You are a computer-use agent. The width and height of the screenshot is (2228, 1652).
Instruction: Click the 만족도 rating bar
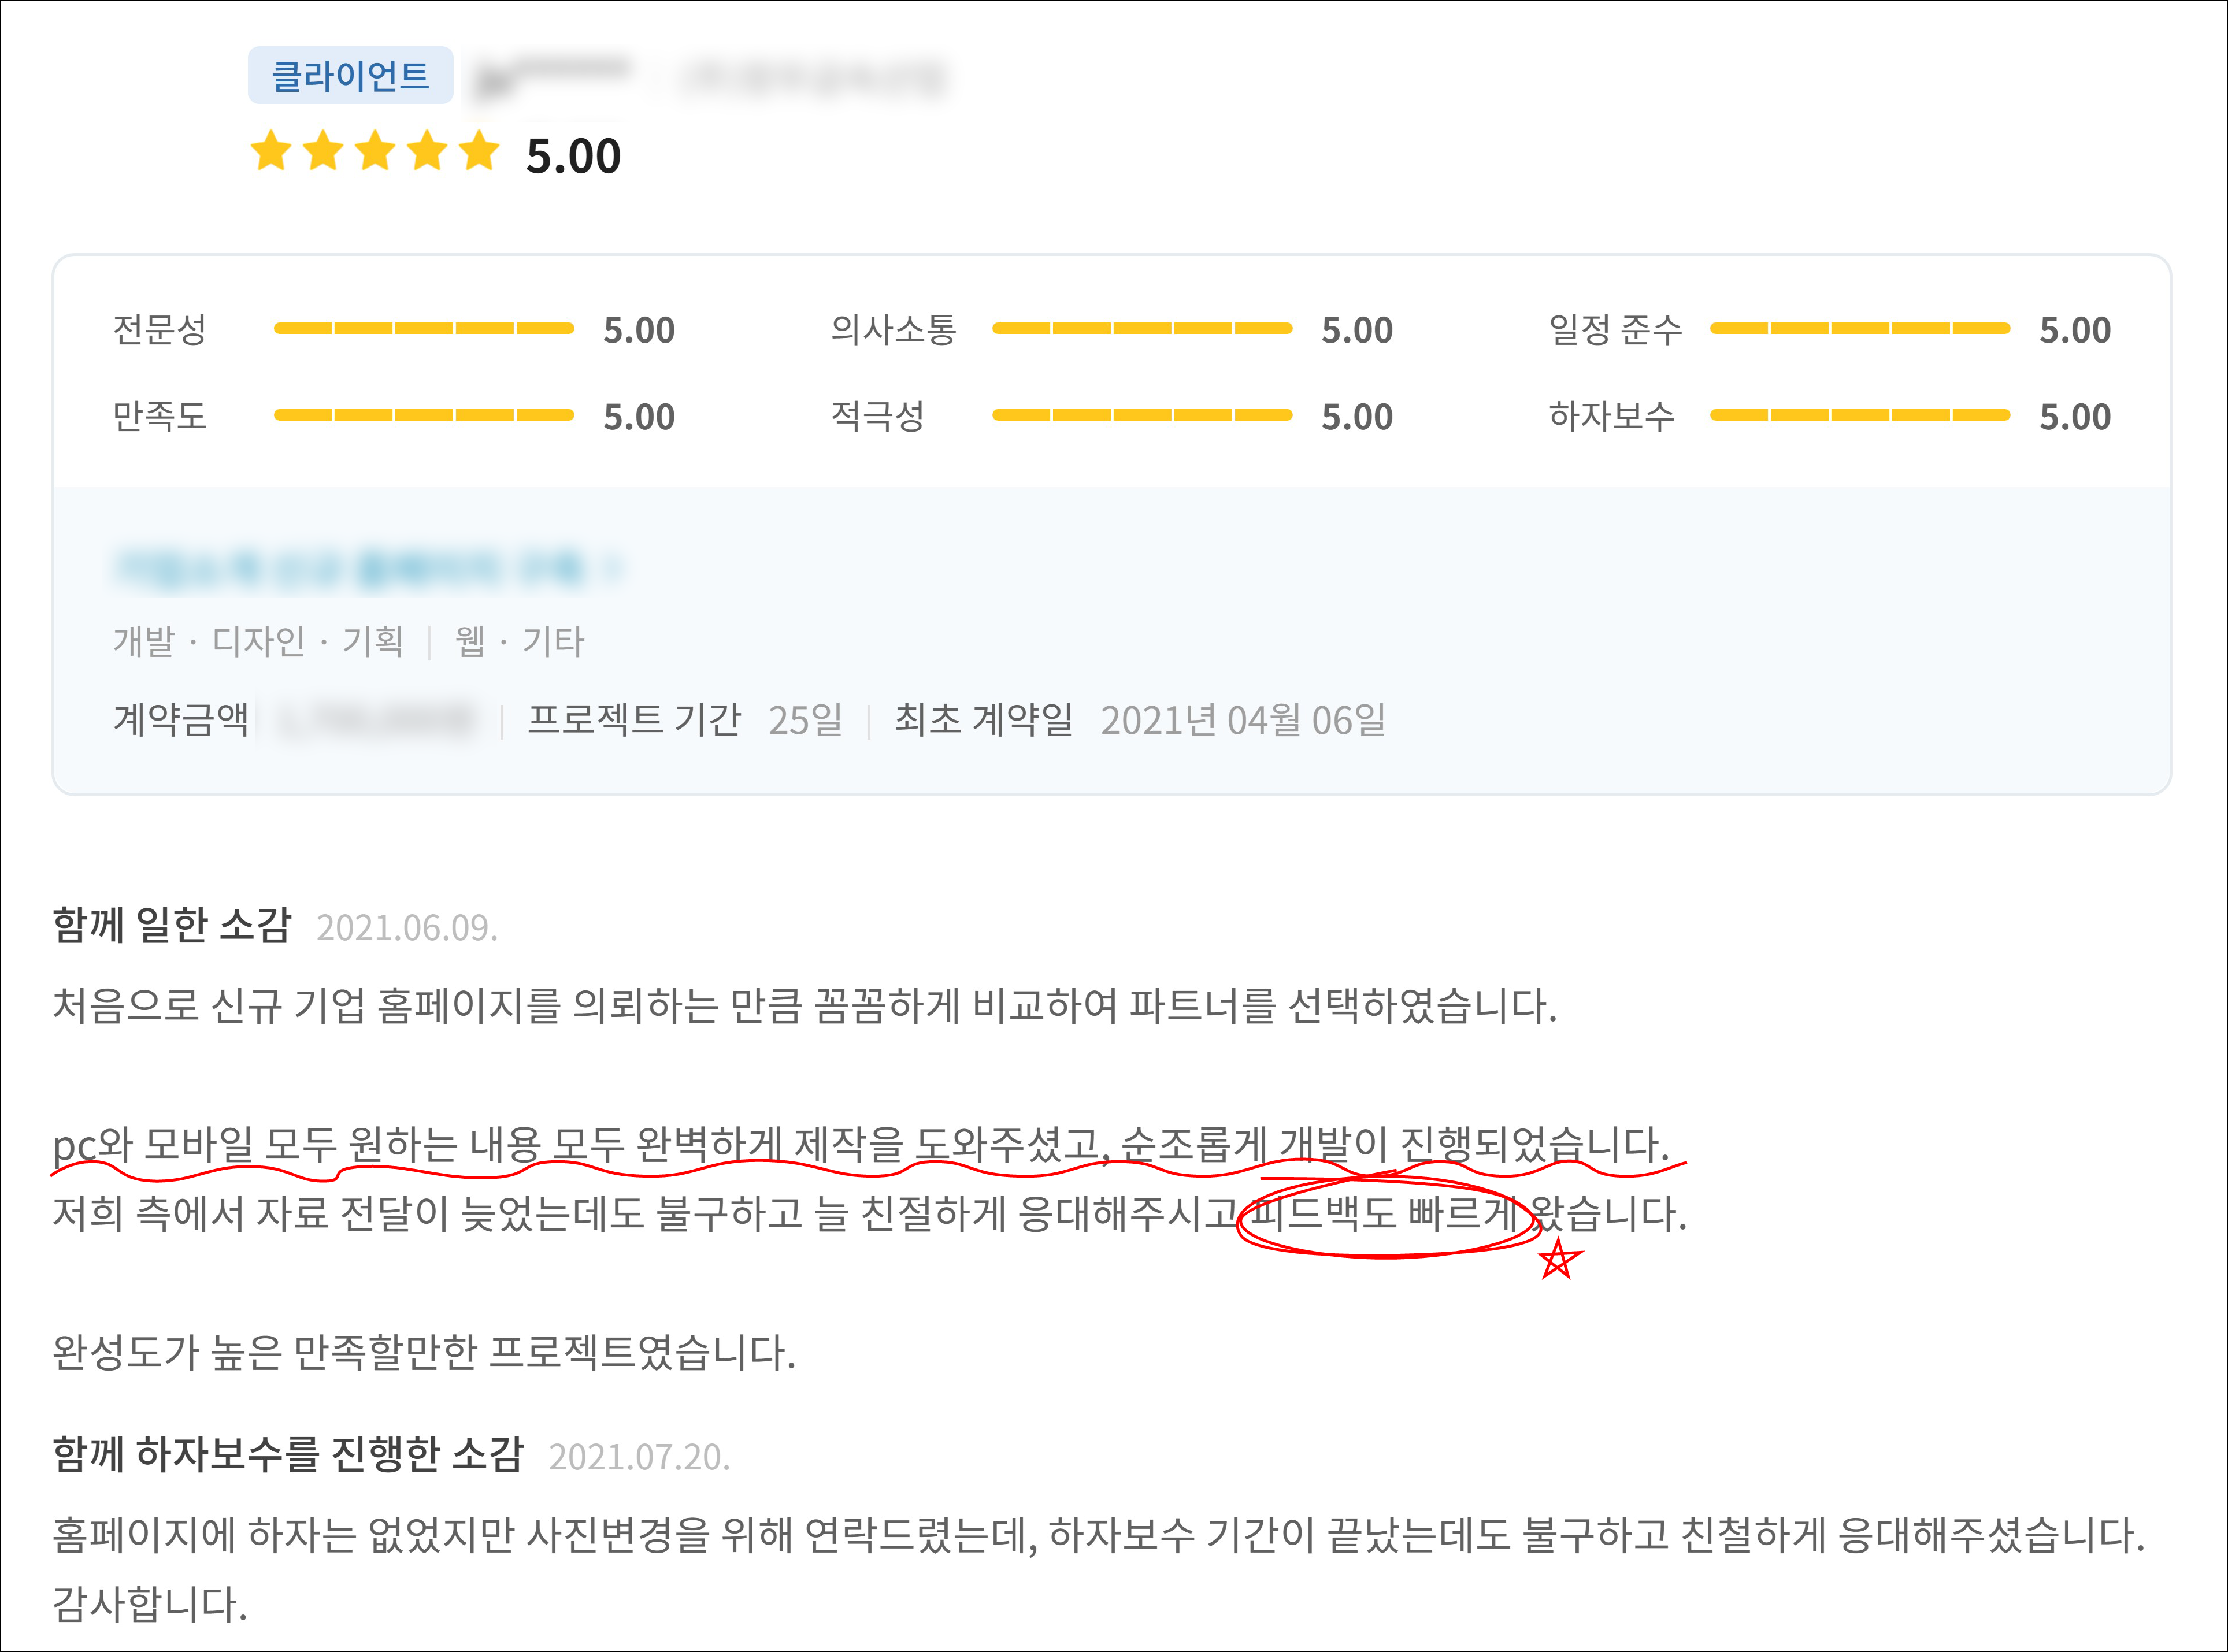point(423,415)
